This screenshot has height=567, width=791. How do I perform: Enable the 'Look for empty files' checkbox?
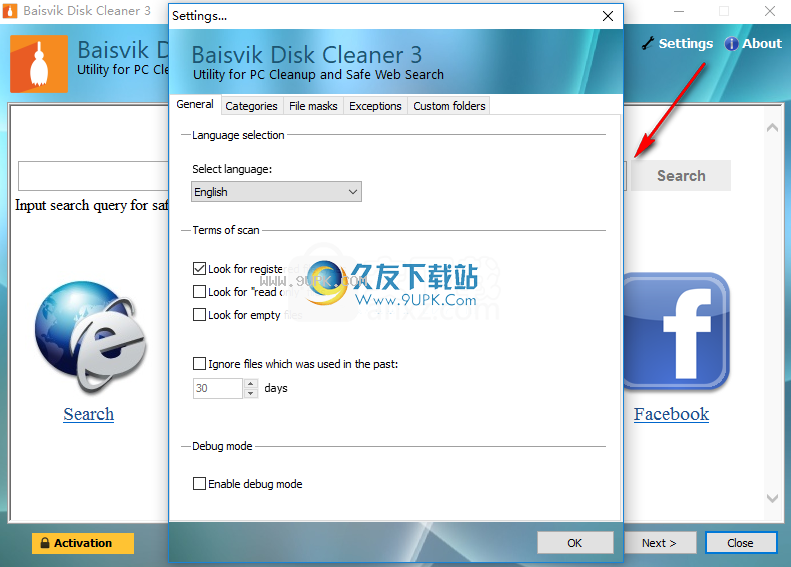click(199, 315)
